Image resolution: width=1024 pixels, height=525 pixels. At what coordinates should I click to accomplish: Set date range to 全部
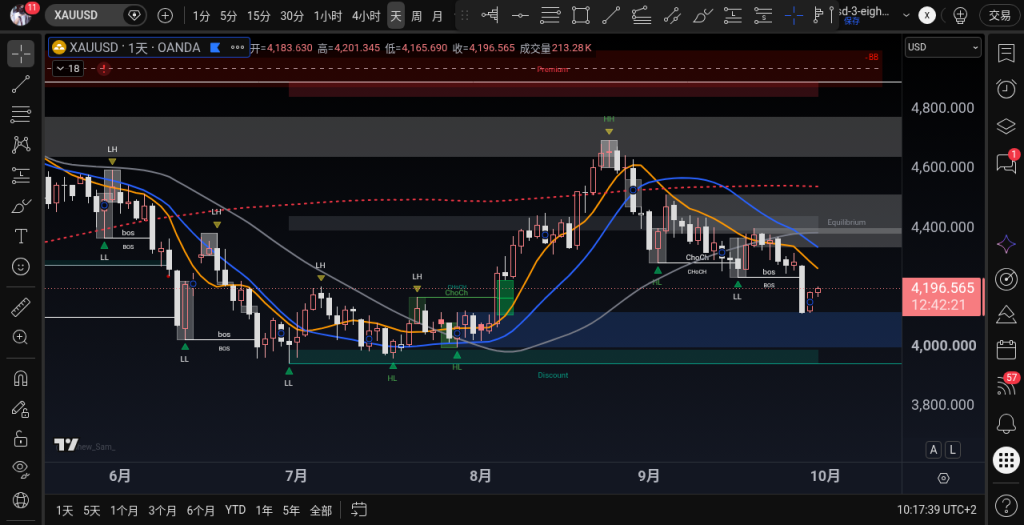point(321,510)
